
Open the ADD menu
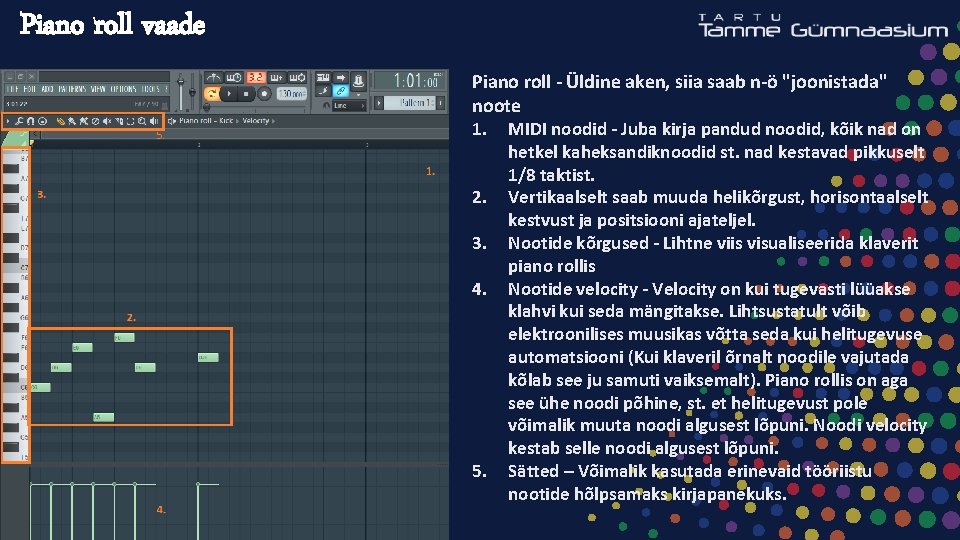pyautogui.click(x=47, y=89)
